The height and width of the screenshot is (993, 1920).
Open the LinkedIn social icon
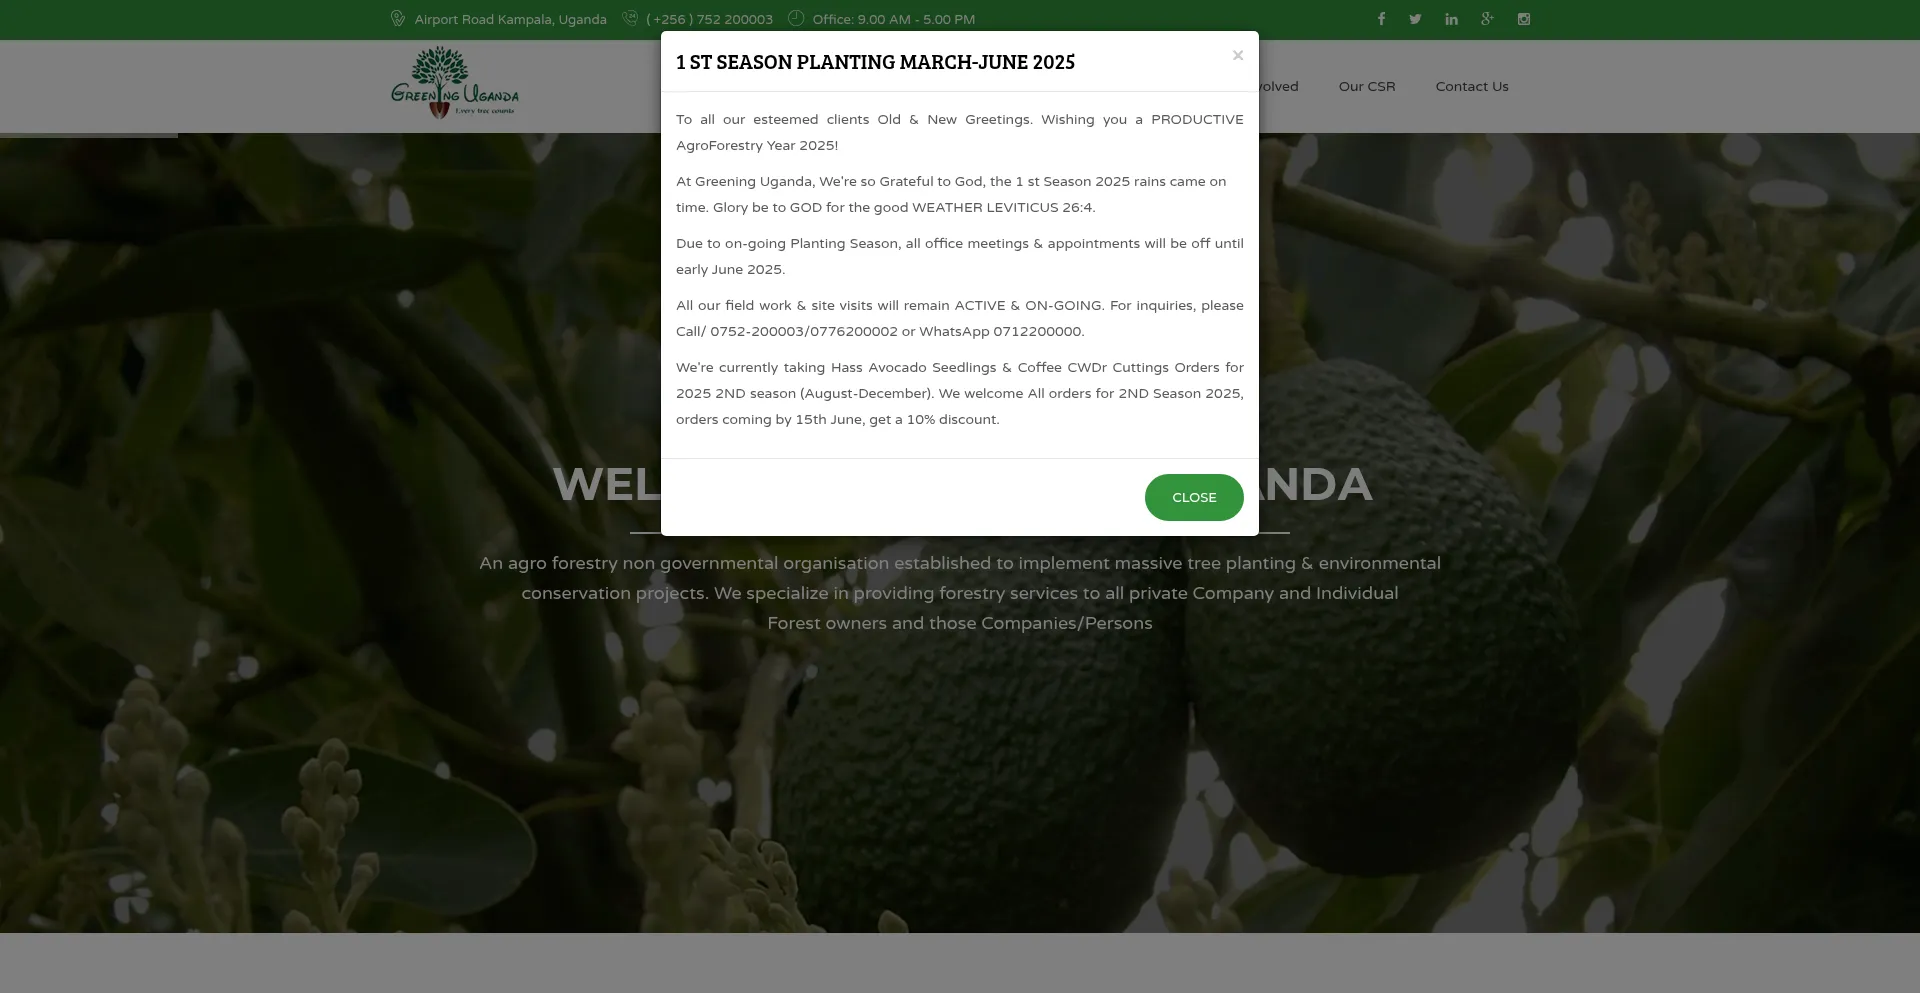point(1451,19)
